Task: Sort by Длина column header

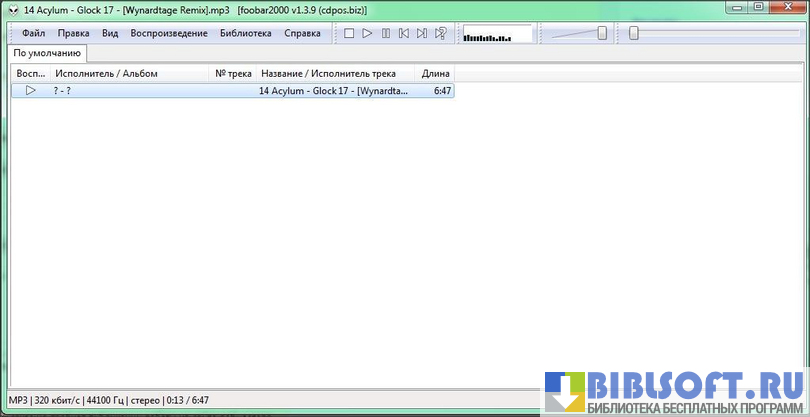Action: [x=435, y=73]
